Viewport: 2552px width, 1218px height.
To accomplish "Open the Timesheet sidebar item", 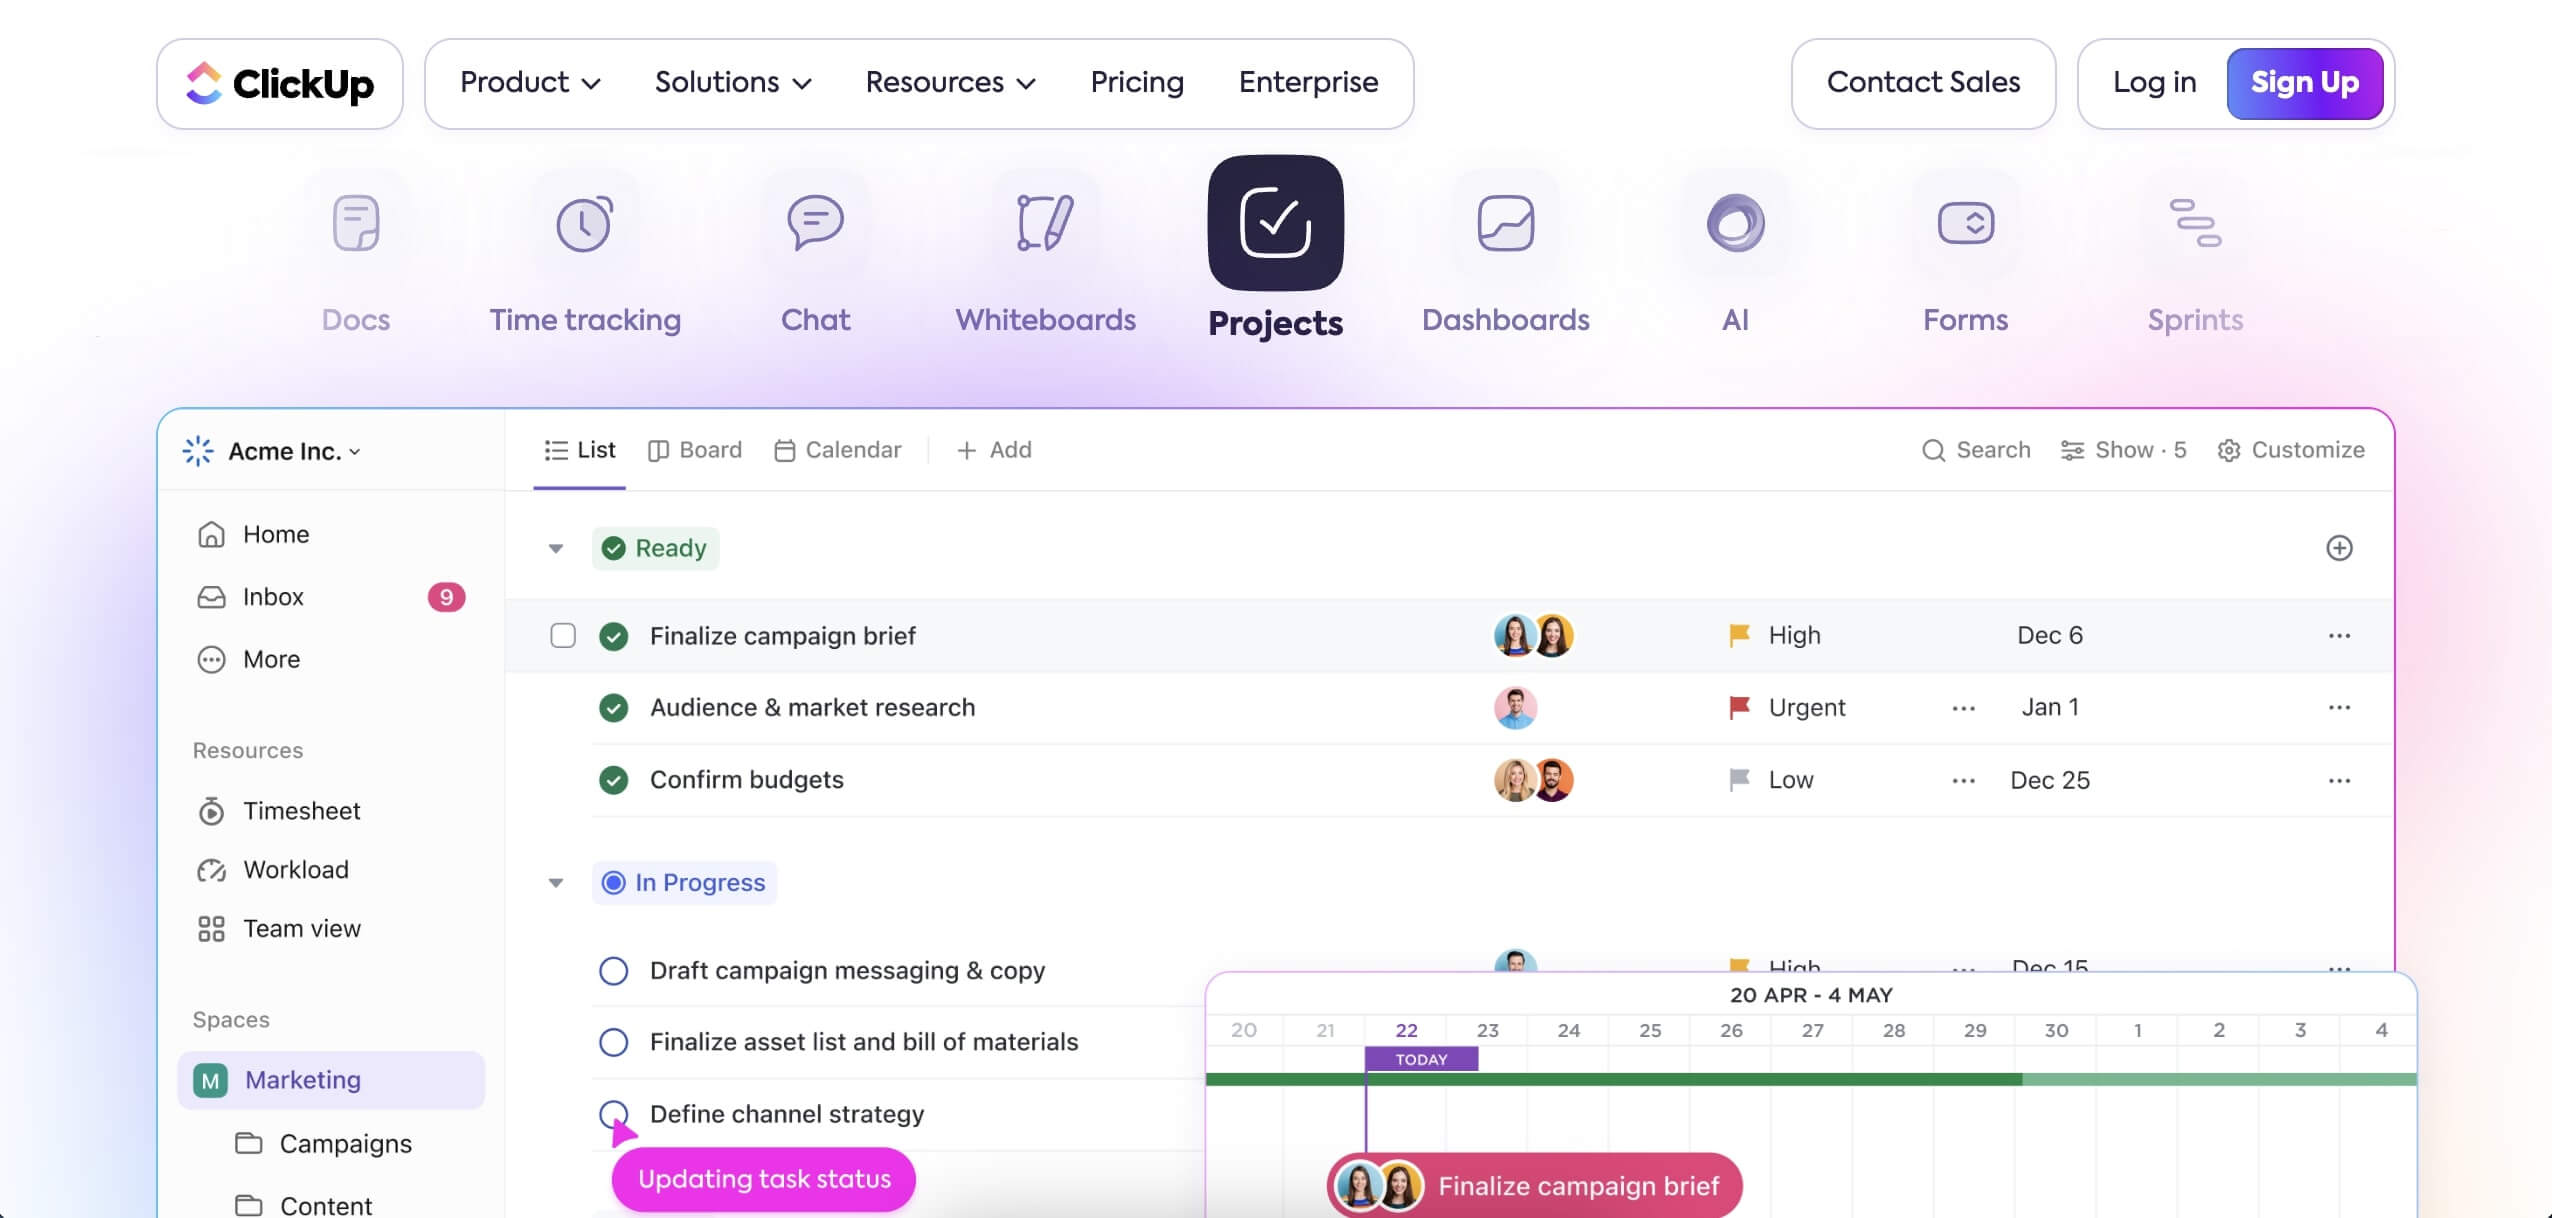I will click(301, 810).
